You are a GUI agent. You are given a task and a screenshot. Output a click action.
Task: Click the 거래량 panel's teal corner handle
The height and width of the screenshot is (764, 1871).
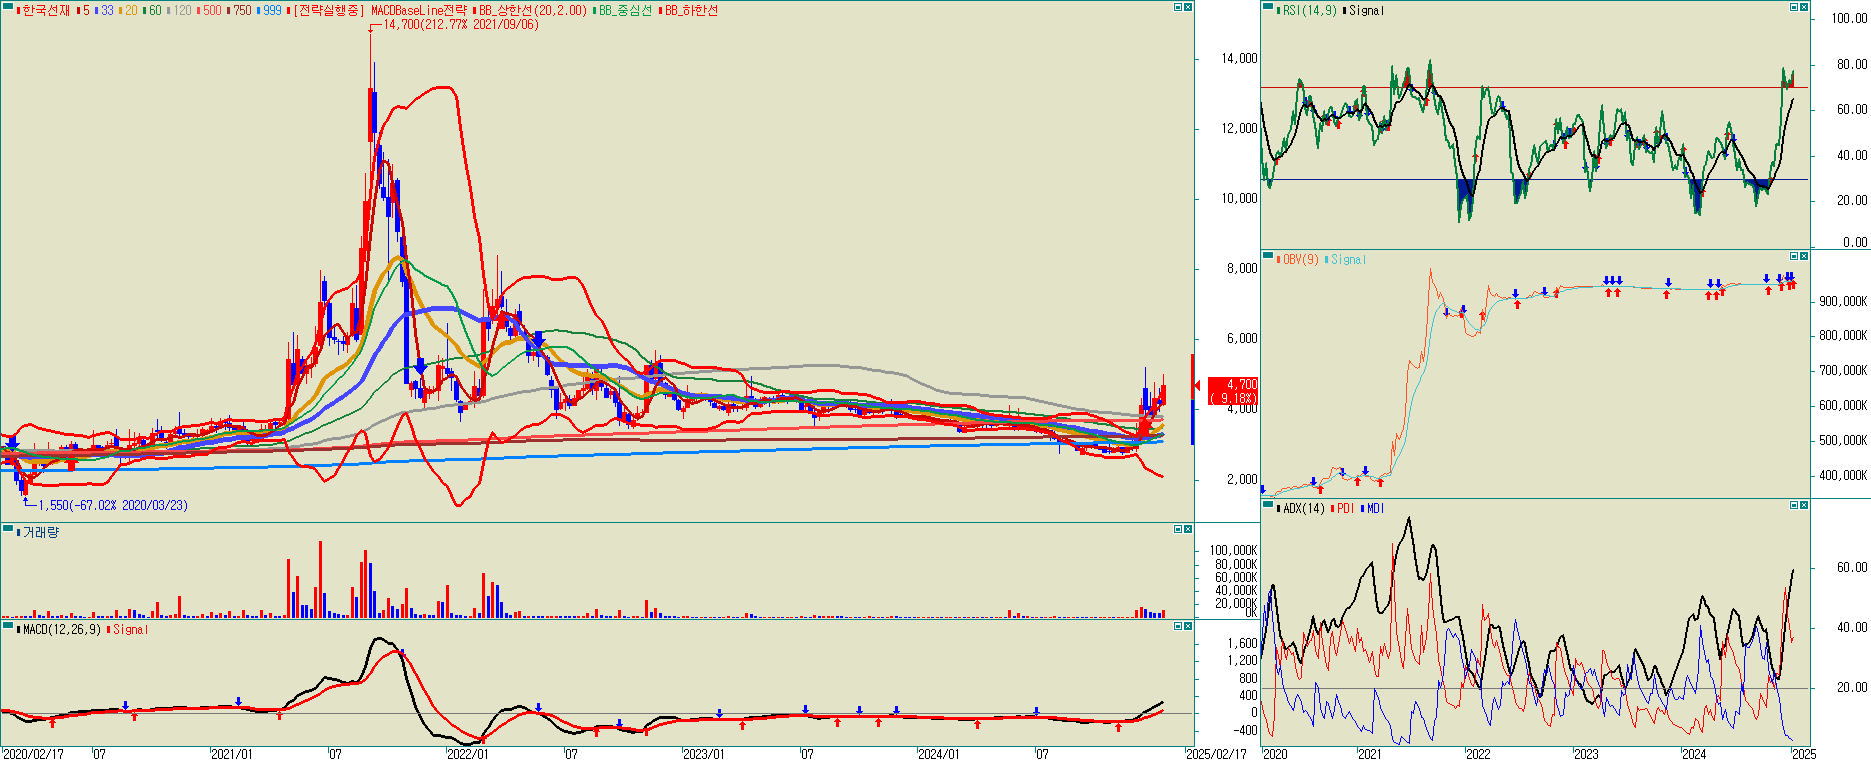(7, 529)
